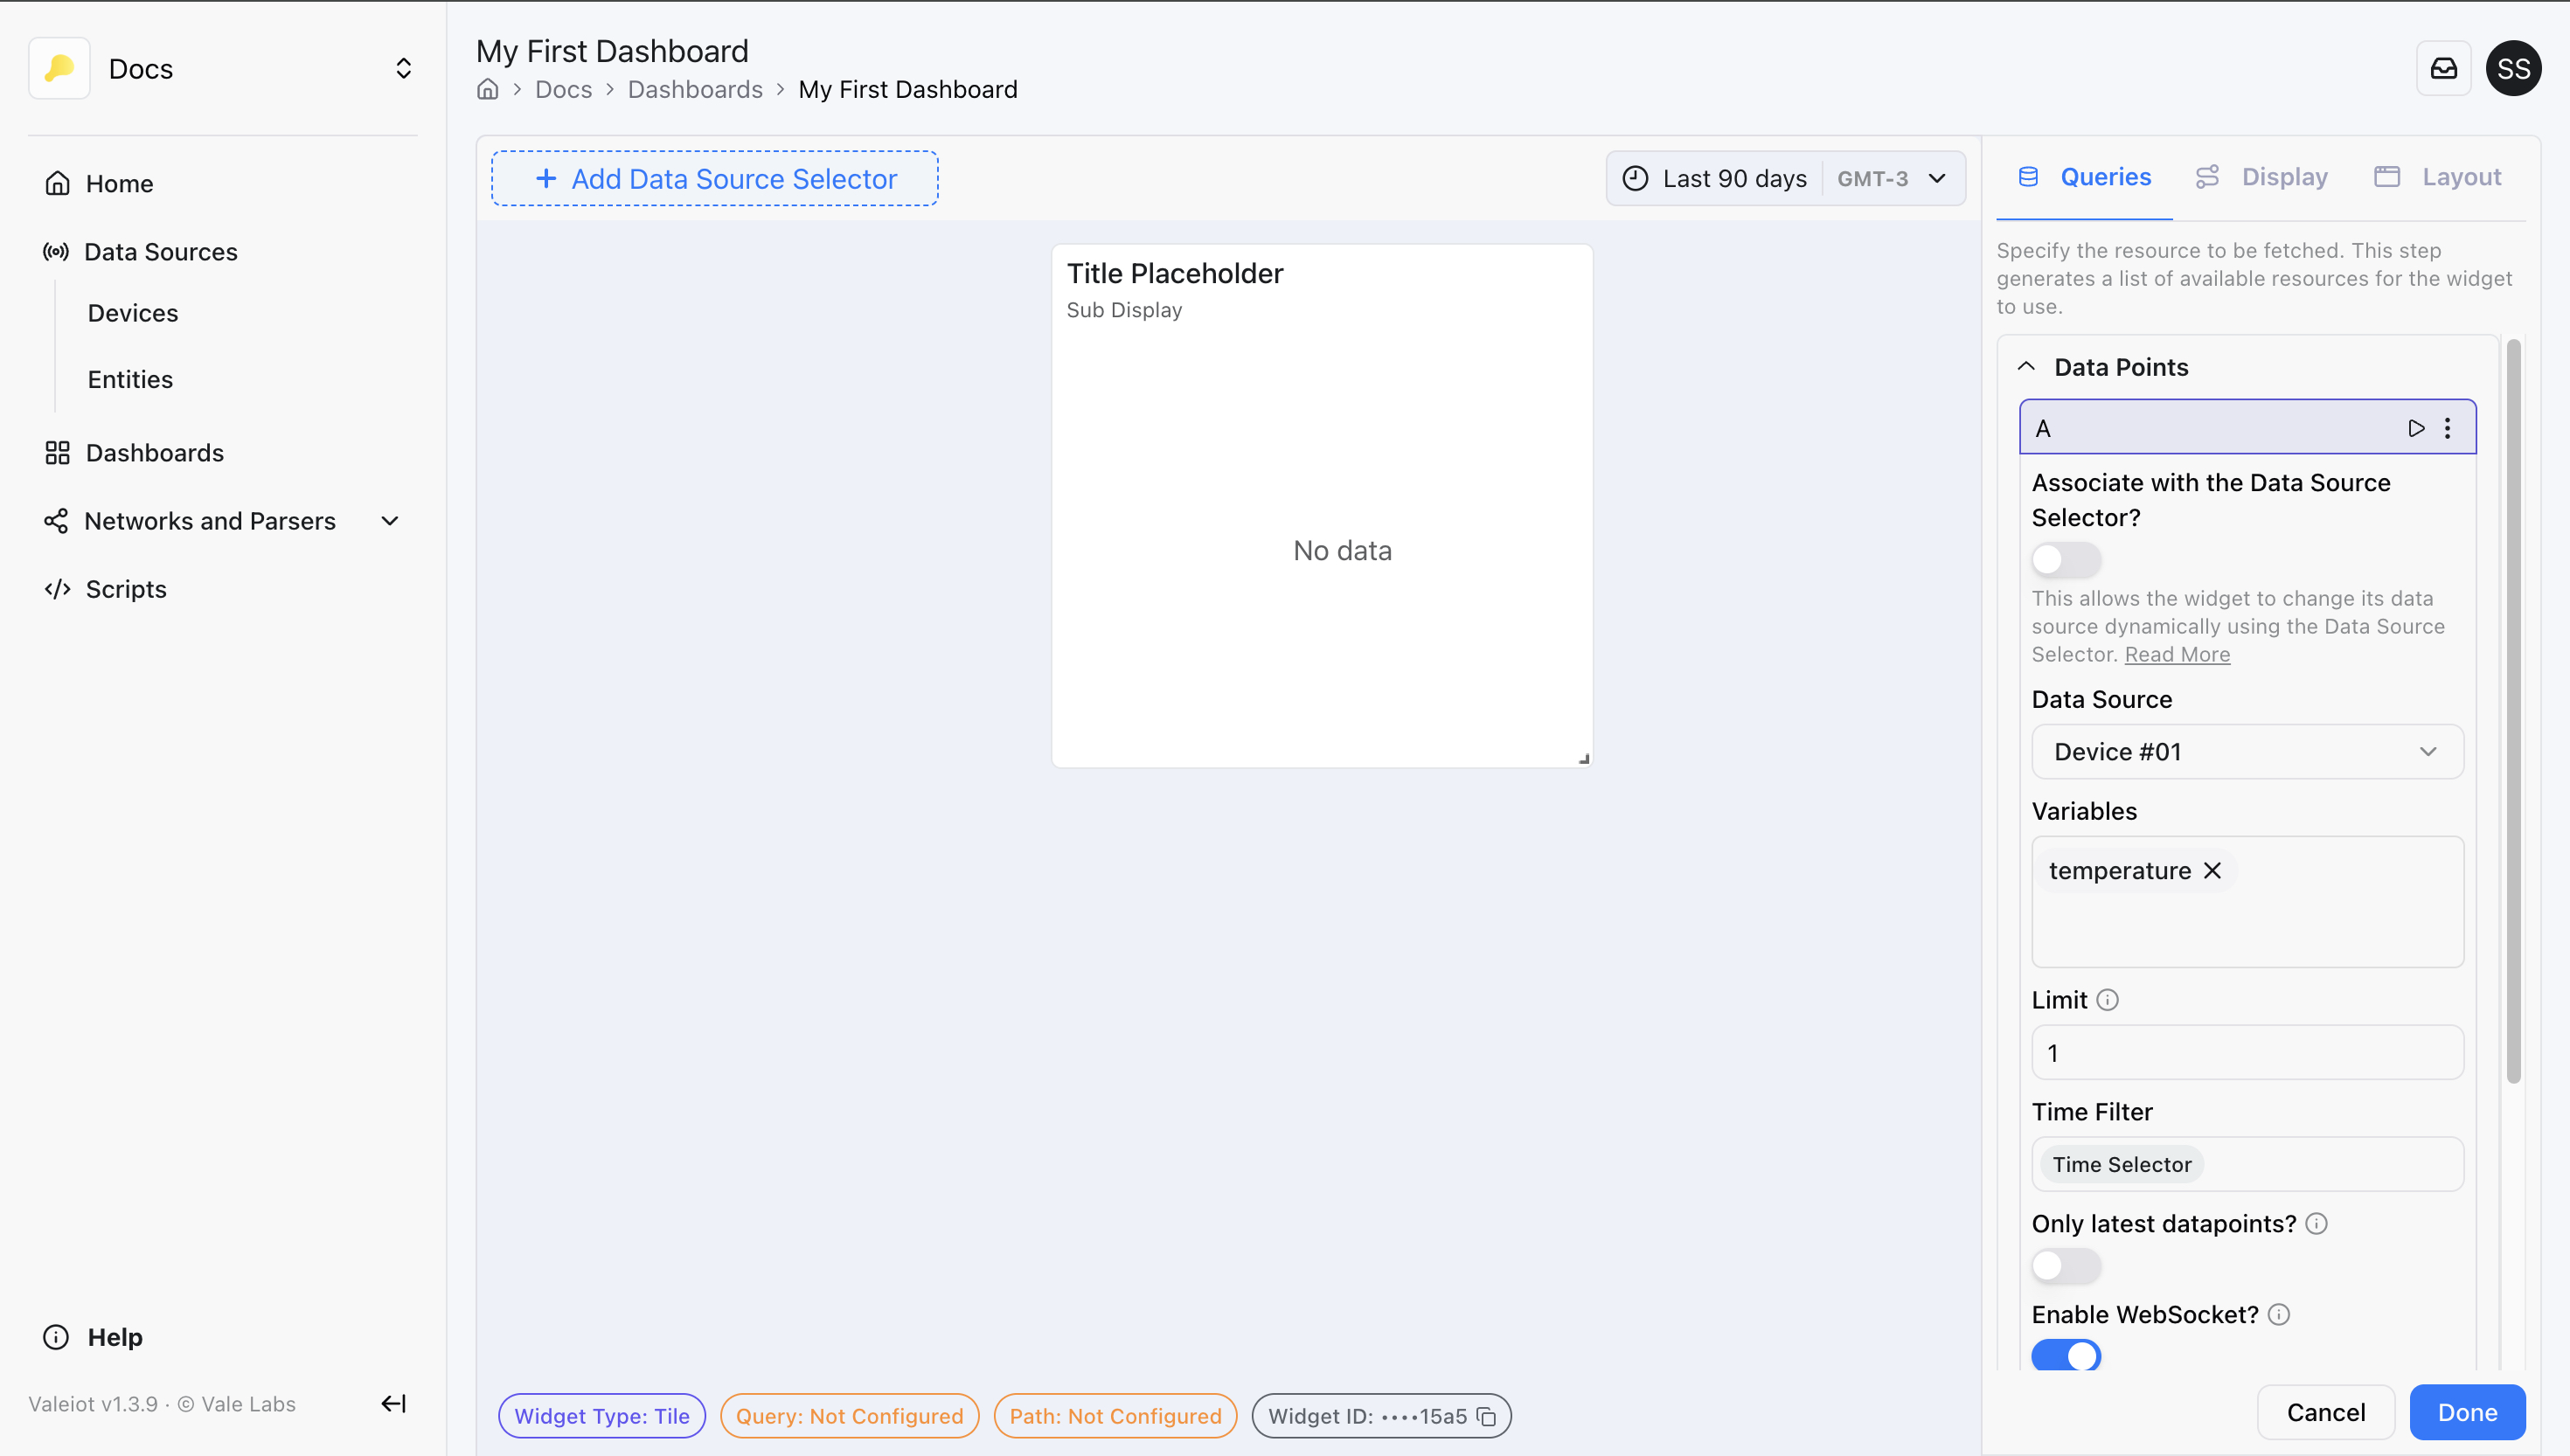The width and height of the screenshot is (2570, 1456).
Task: Copy the Widget ID using copy icon
Action: tap(1487, 1416)
